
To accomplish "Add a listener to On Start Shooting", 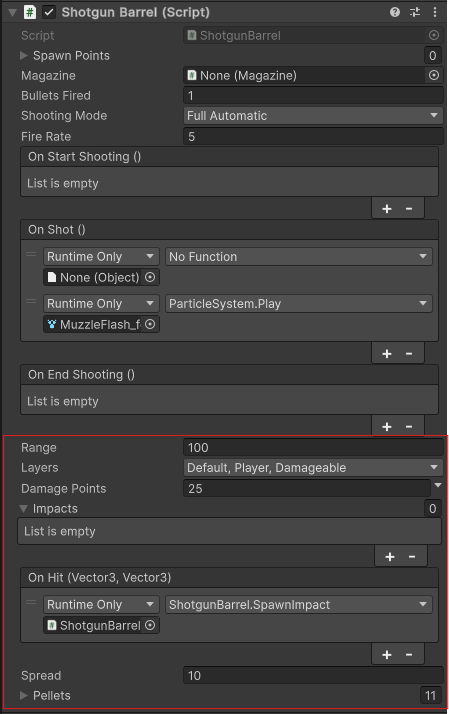I will click(x=387, y=209).
